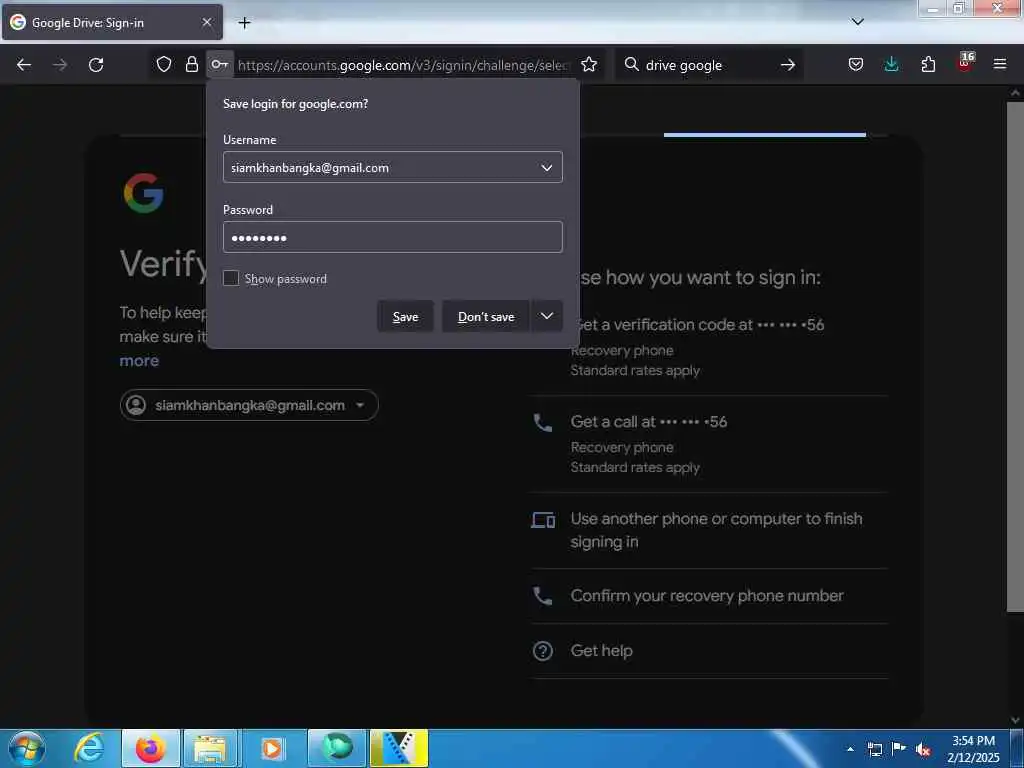
Task: Expand the dropdown arrow beside Don't save
Action: coord(547,317)
